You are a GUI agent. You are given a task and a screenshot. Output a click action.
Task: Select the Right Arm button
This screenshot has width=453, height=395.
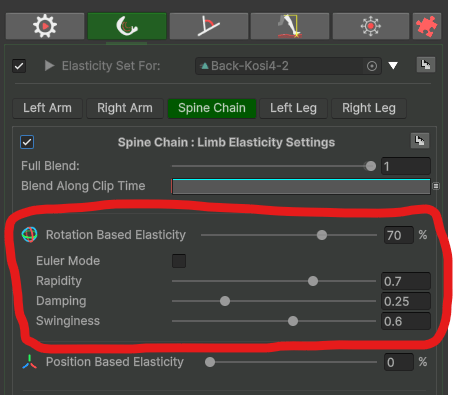[x=125, y=108]
